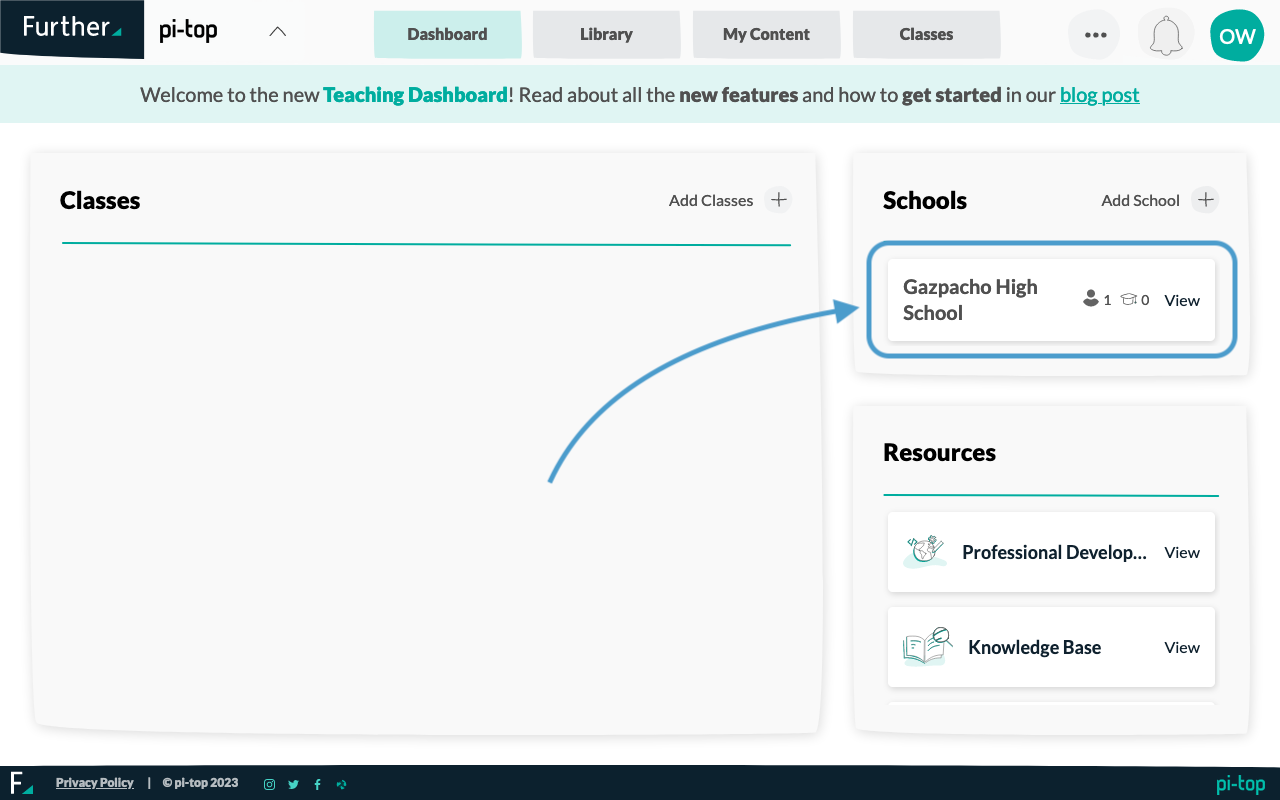Open the Instagram link in the footer
The width and height of the screenshot is (1280, 800).
tap(269, 784)
